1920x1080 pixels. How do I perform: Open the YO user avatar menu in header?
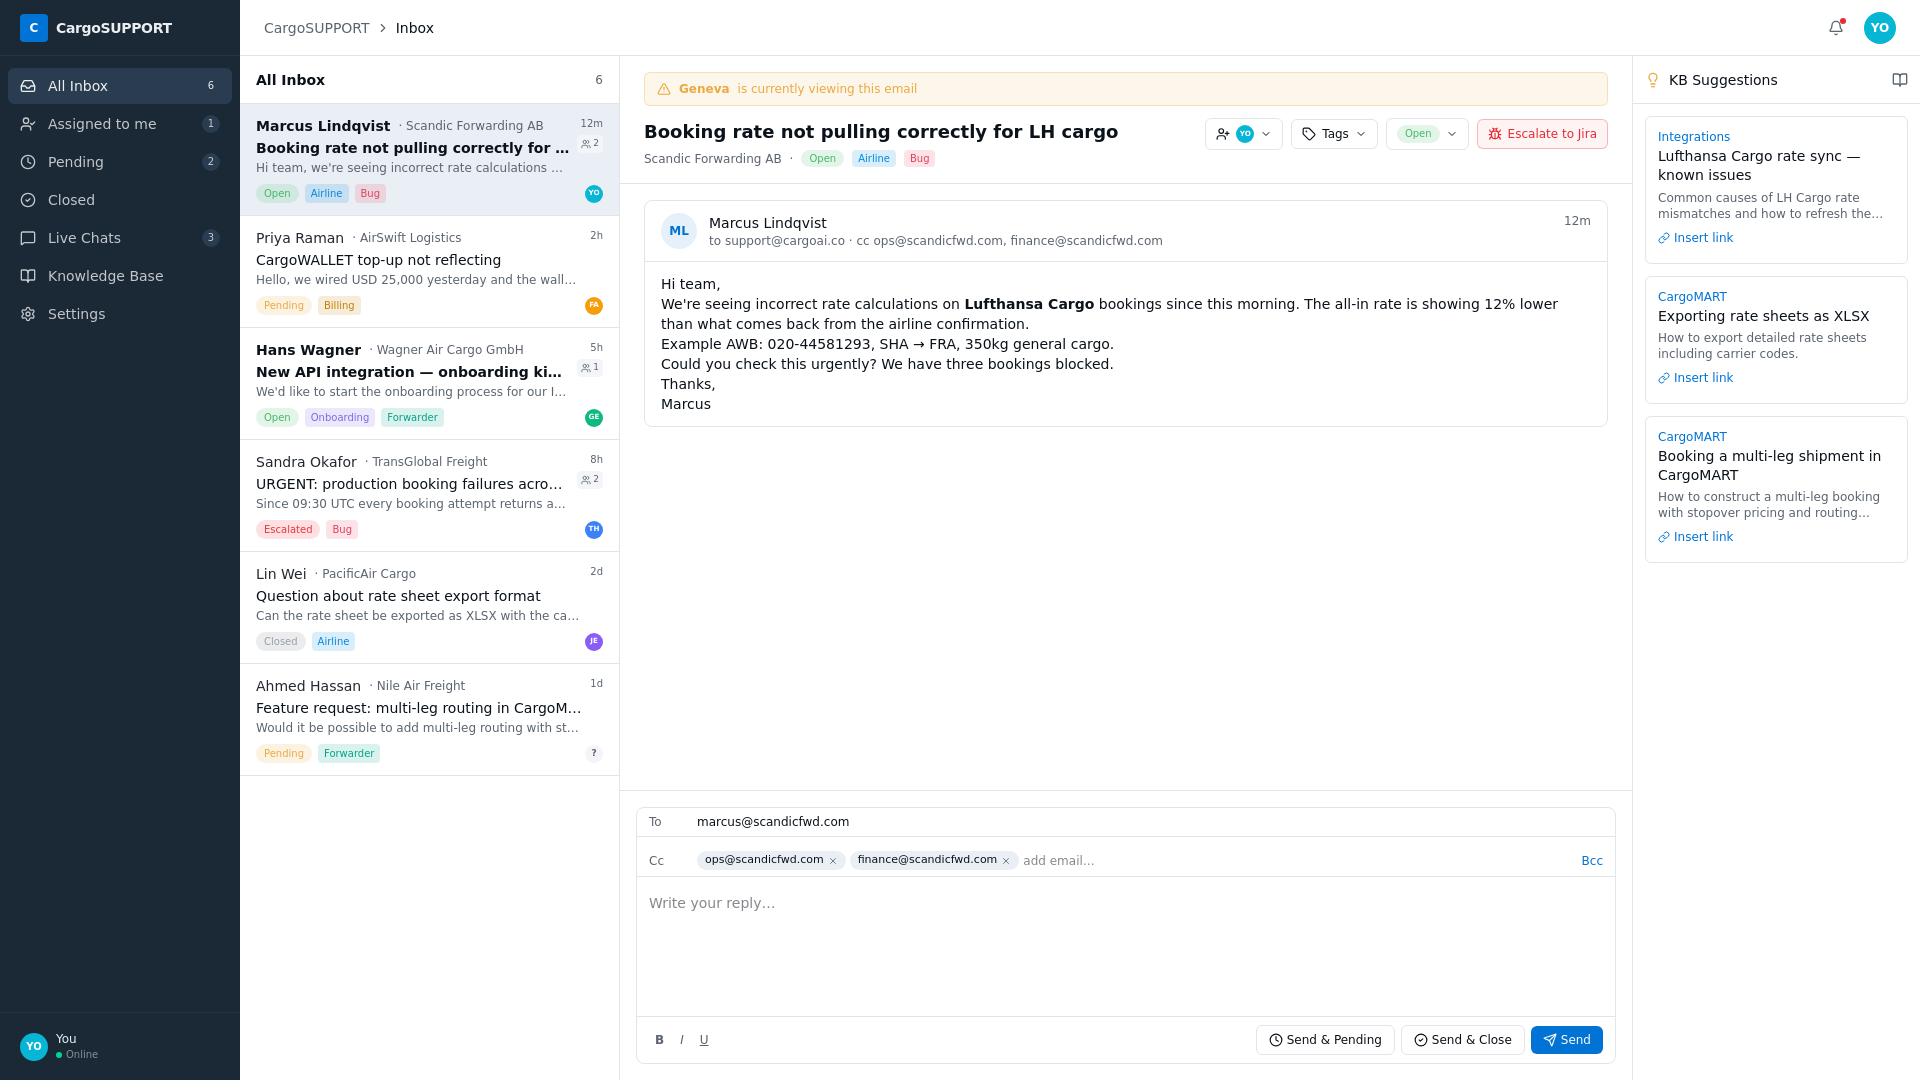[x=1880, y=28]
